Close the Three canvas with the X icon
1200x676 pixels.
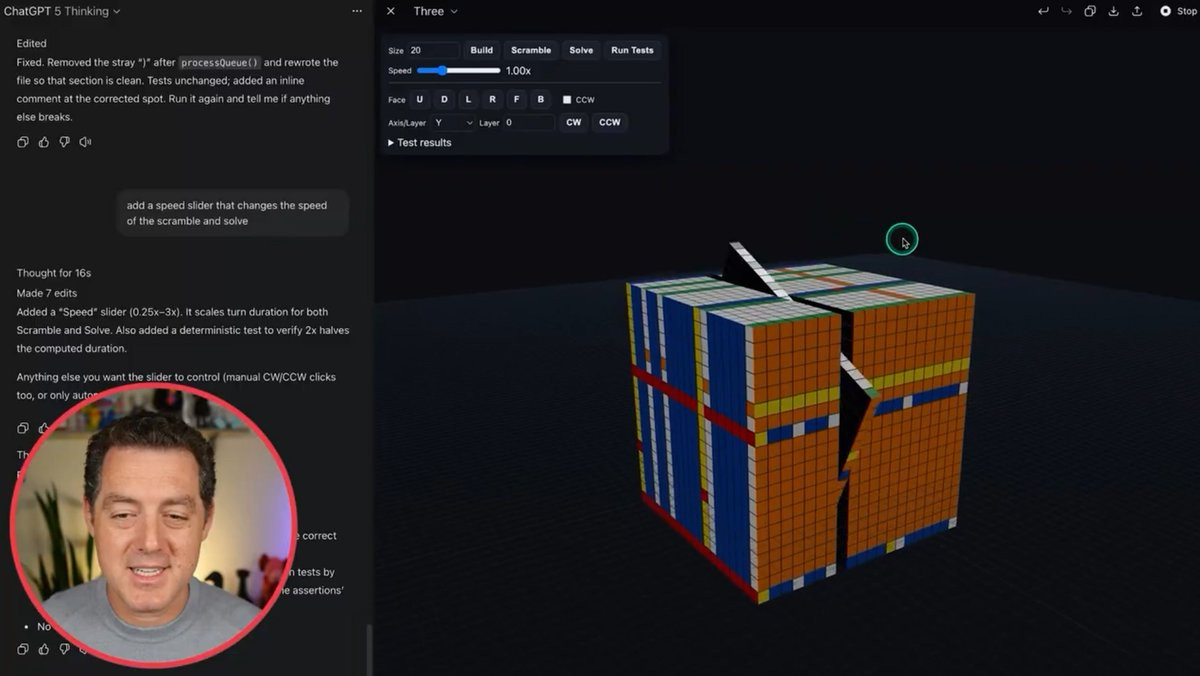[x=391, y=11]
